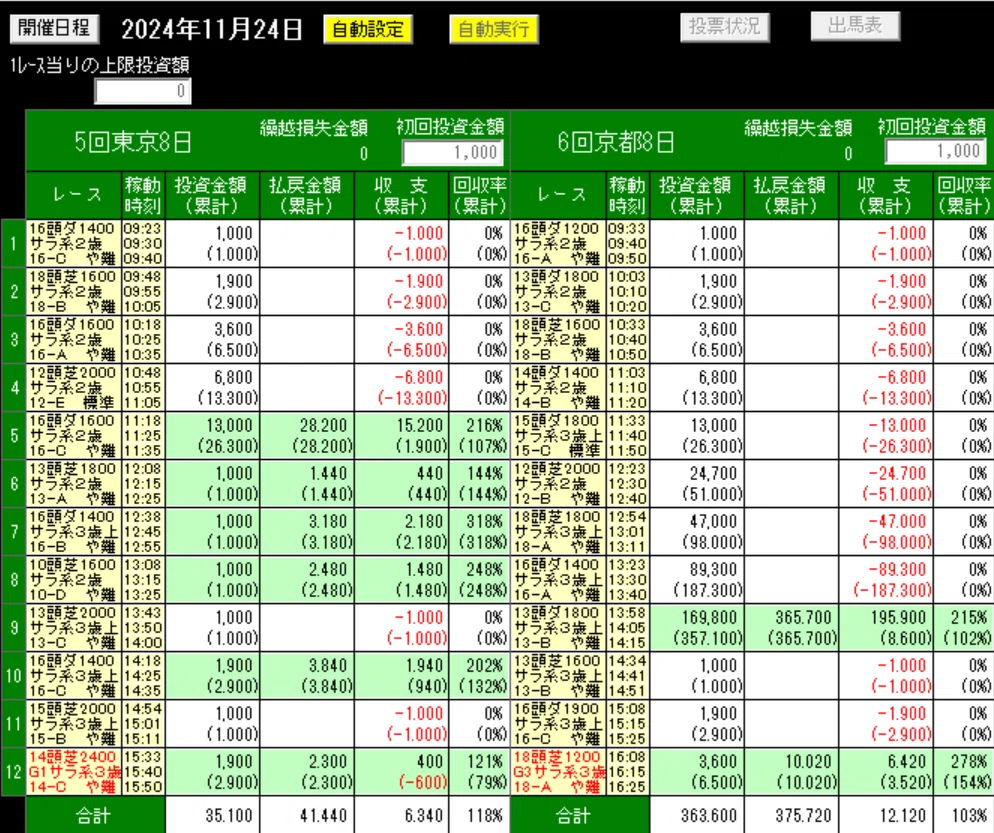Viewport: 994px width, 833px height.
Task: Select Tokyo G1 race cell 14頭芝2400
Action: click(x=73, y=772)
